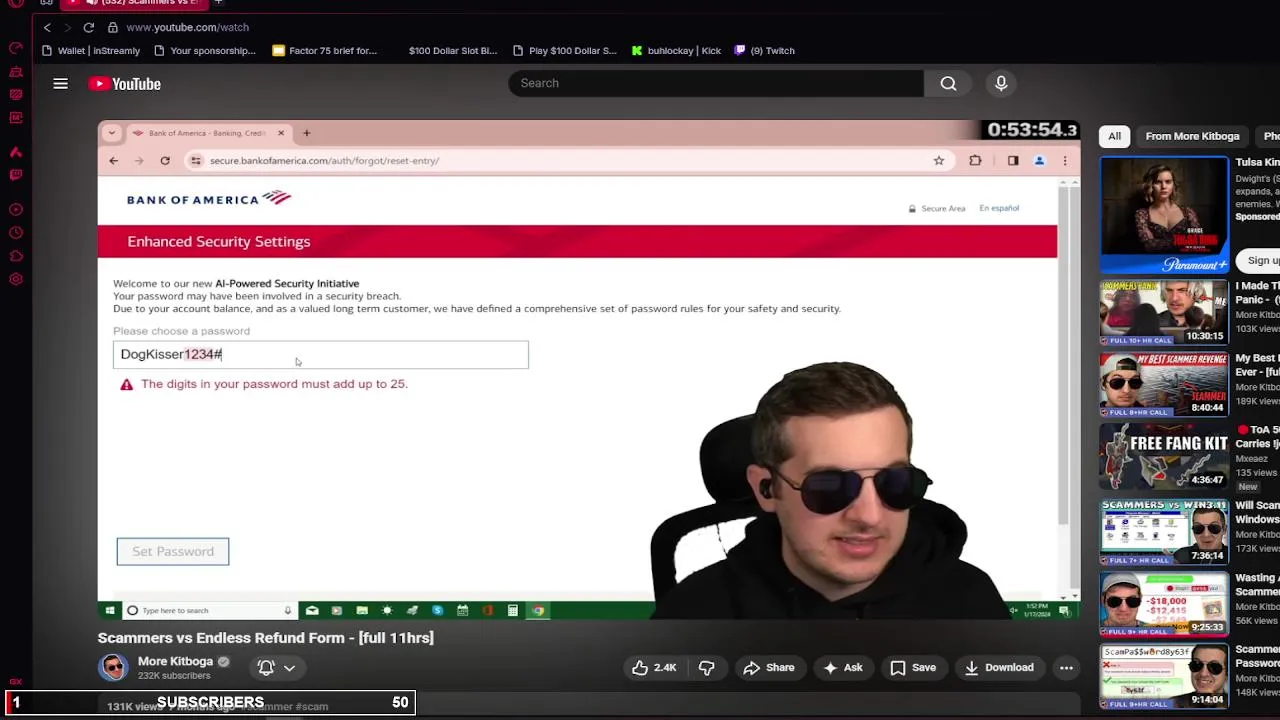Open notification bell dropdown for channel
The image size is (1280, 720).
point(276,668)
